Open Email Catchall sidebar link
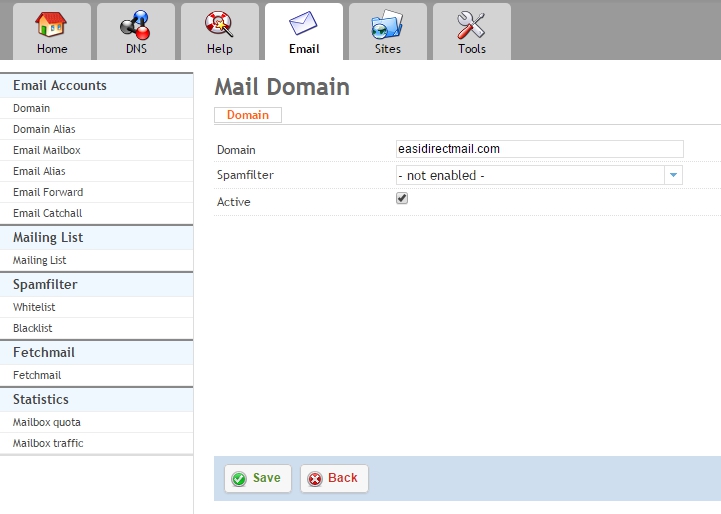 coord(47,213)
